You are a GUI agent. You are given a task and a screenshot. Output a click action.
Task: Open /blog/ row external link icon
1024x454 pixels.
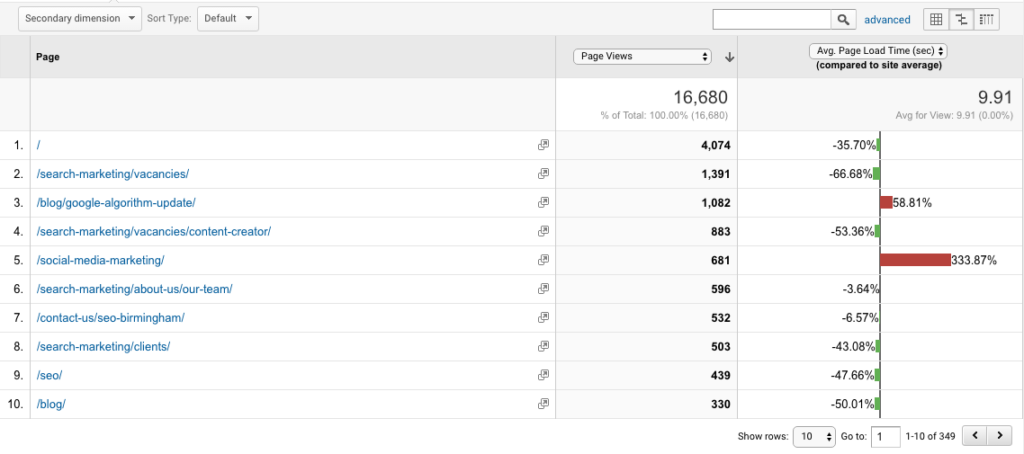(x=543, y=404)
